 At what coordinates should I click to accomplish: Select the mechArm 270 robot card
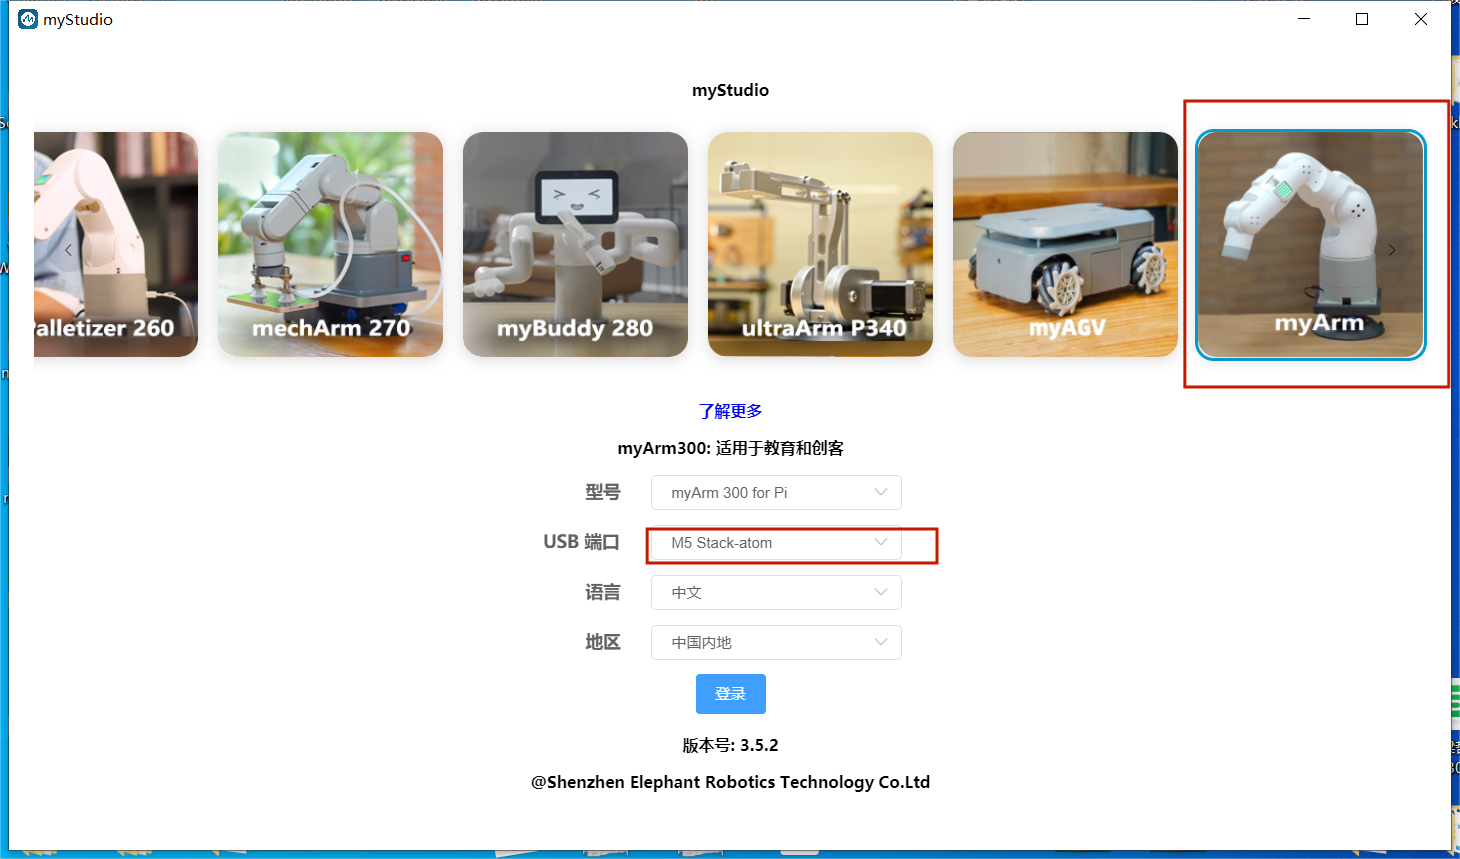click(330, 244)
